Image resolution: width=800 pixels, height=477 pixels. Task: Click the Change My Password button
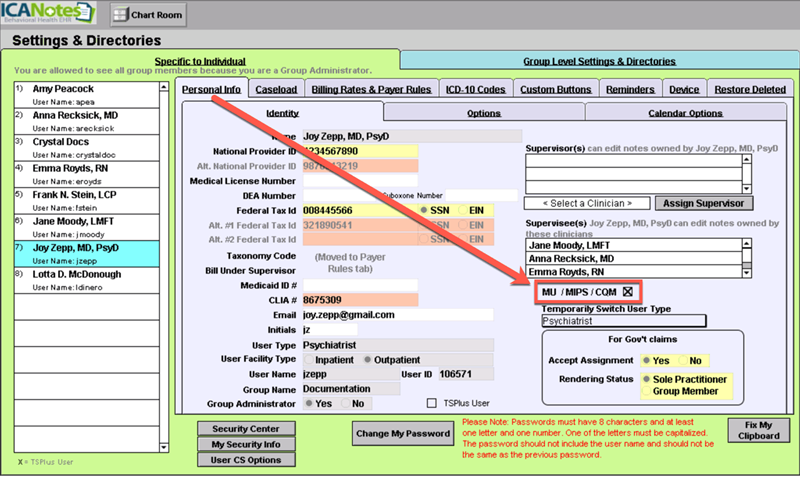[x=401, y=433]
